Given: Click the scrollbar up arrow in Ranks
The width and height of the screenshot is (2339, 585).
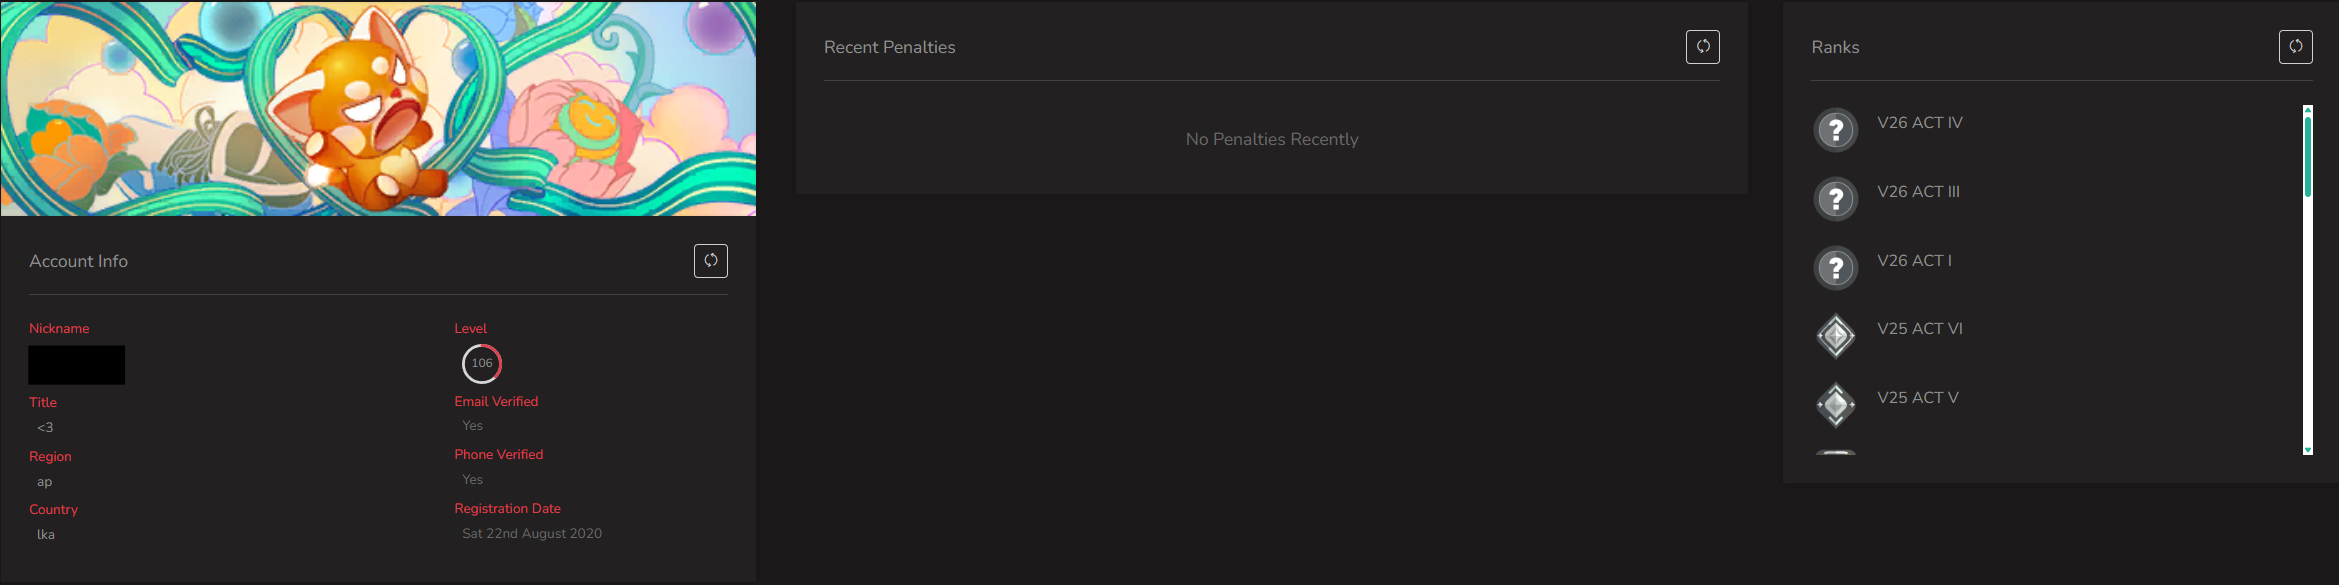Looking at the screenshot, I should click(x=2308, y=109).
